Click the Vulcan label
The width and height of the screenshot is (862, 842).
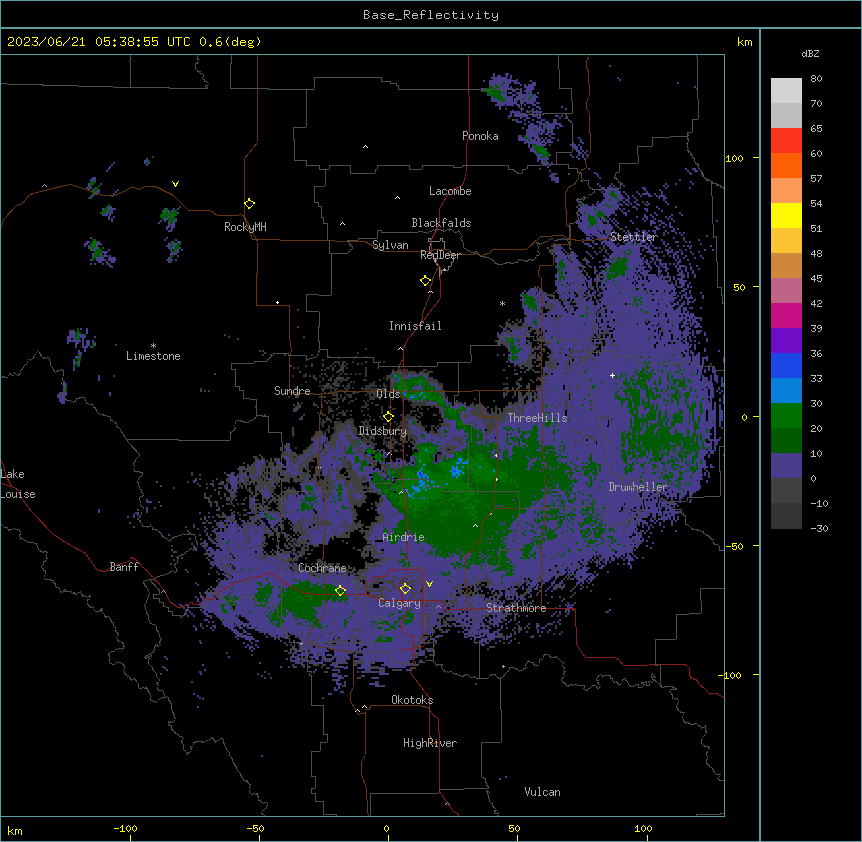coord(542,791)
